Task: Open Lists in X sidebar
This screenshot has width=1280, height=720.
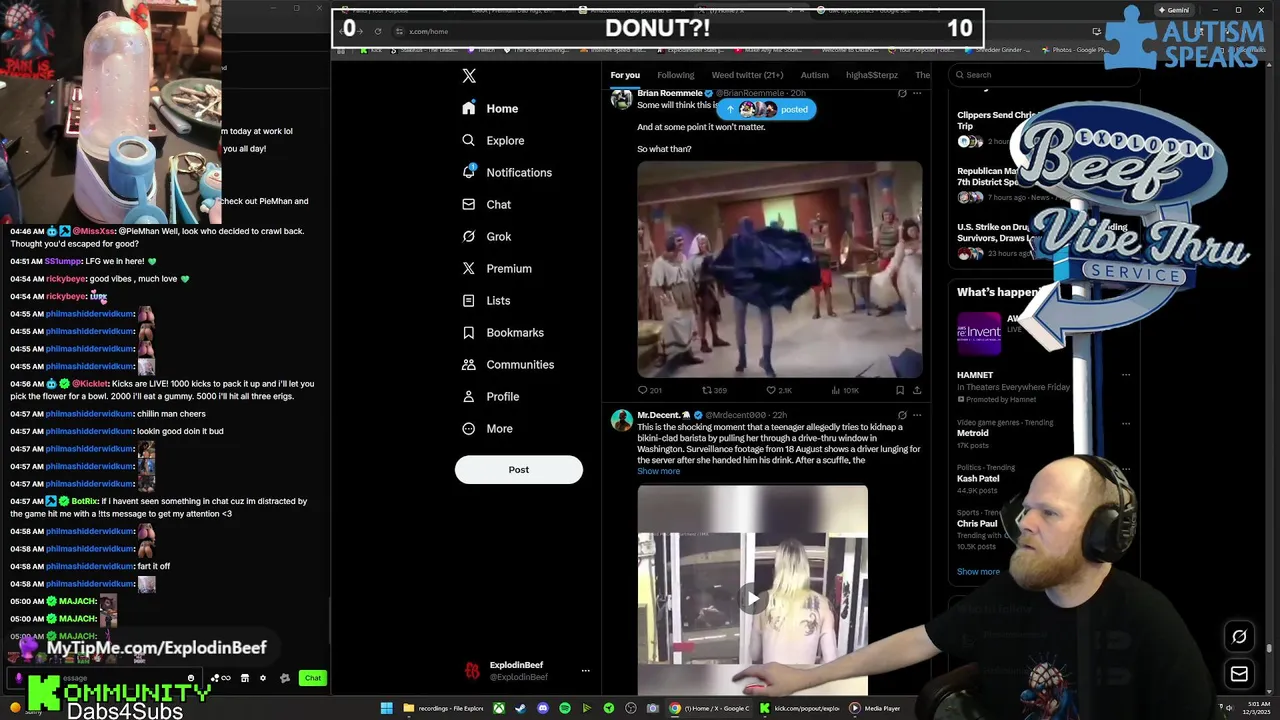Action: tap(486, 300)
